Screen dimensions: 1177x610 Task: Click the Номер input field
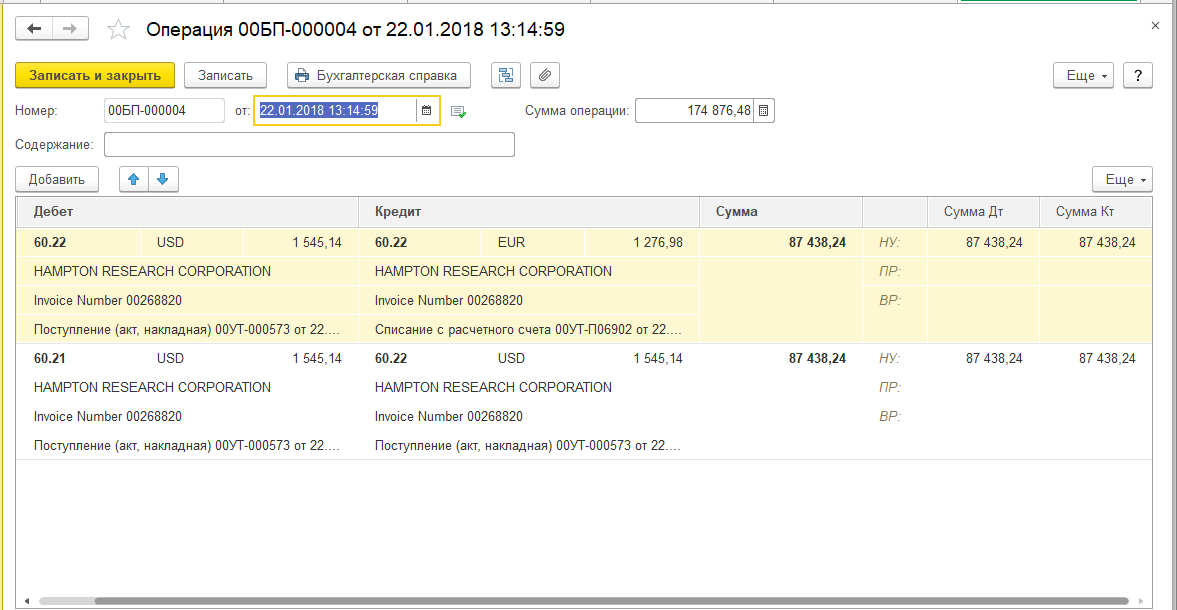click(164, 111)
